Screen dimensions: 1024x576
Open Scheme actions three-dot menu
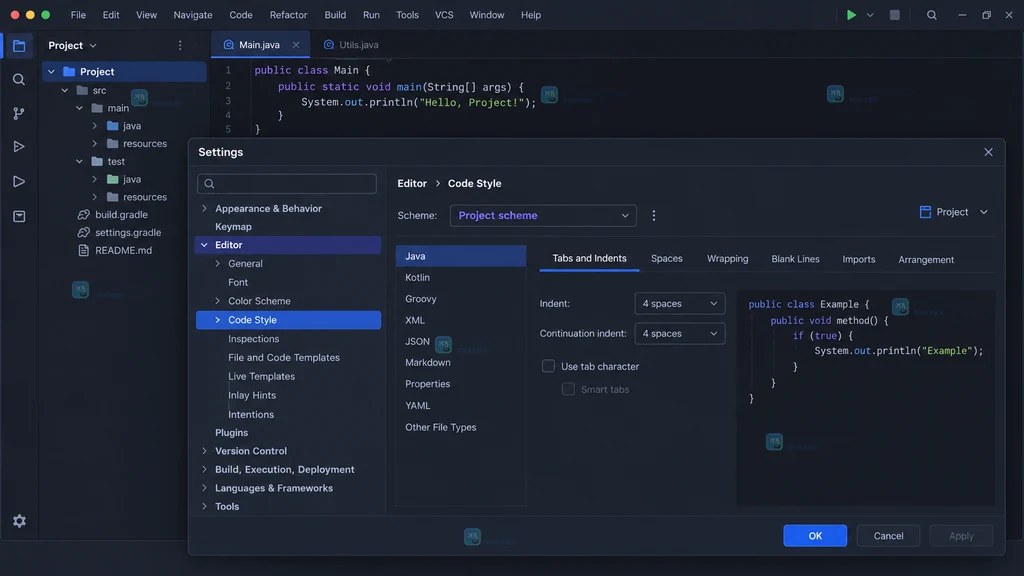click(x=654, y=216)
